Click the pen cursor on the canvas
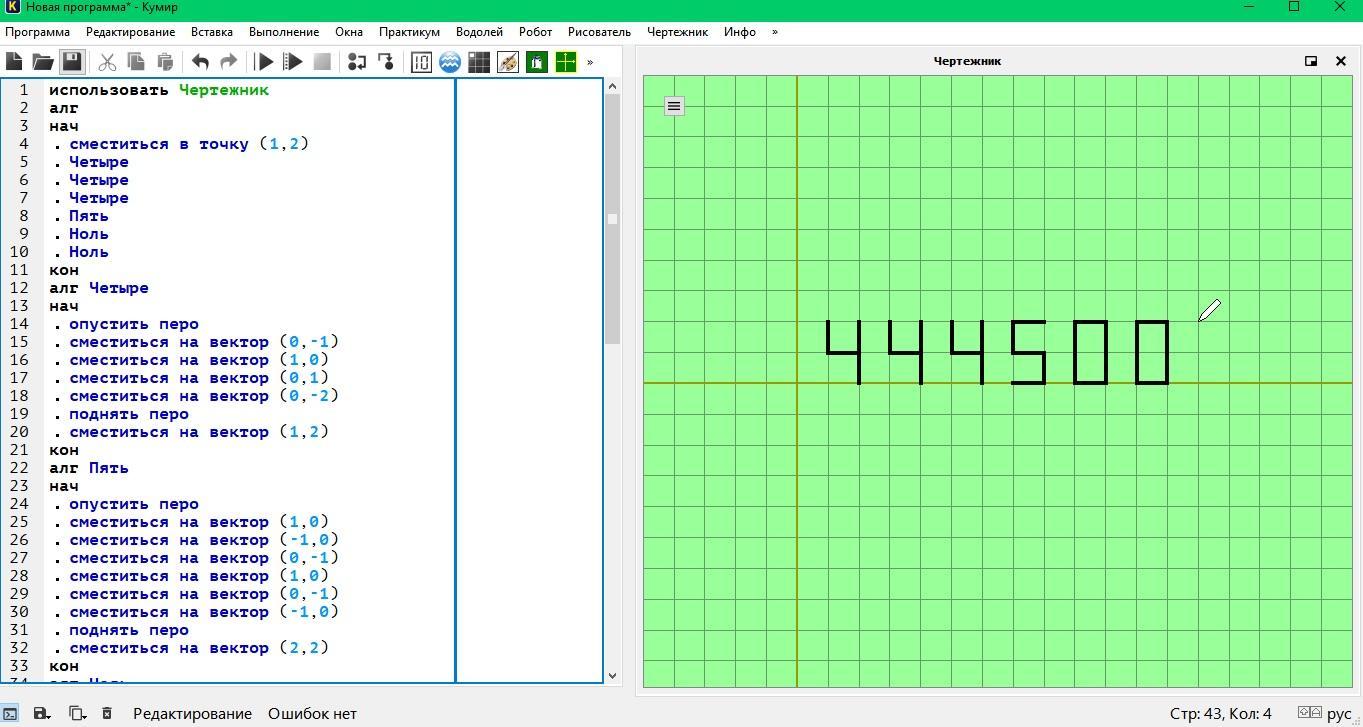1363x727 pixels. (1210, 311)
